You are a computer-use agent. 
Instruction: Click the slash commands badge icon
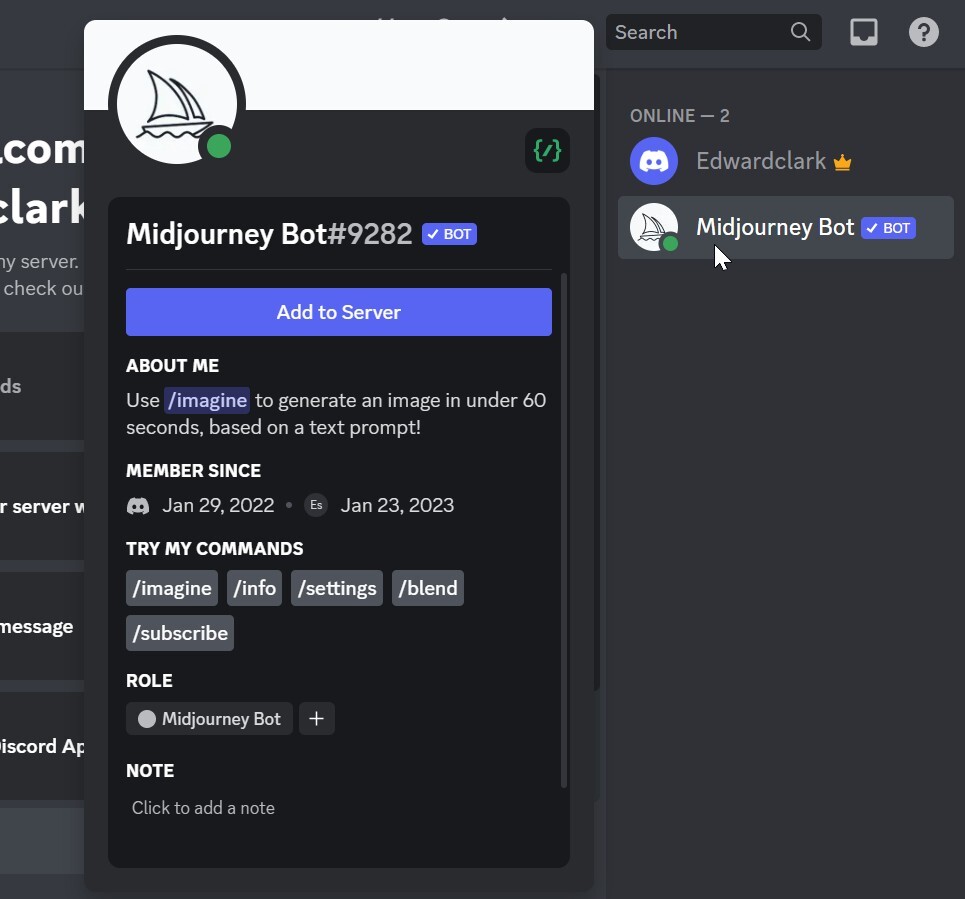pos(547,151)
